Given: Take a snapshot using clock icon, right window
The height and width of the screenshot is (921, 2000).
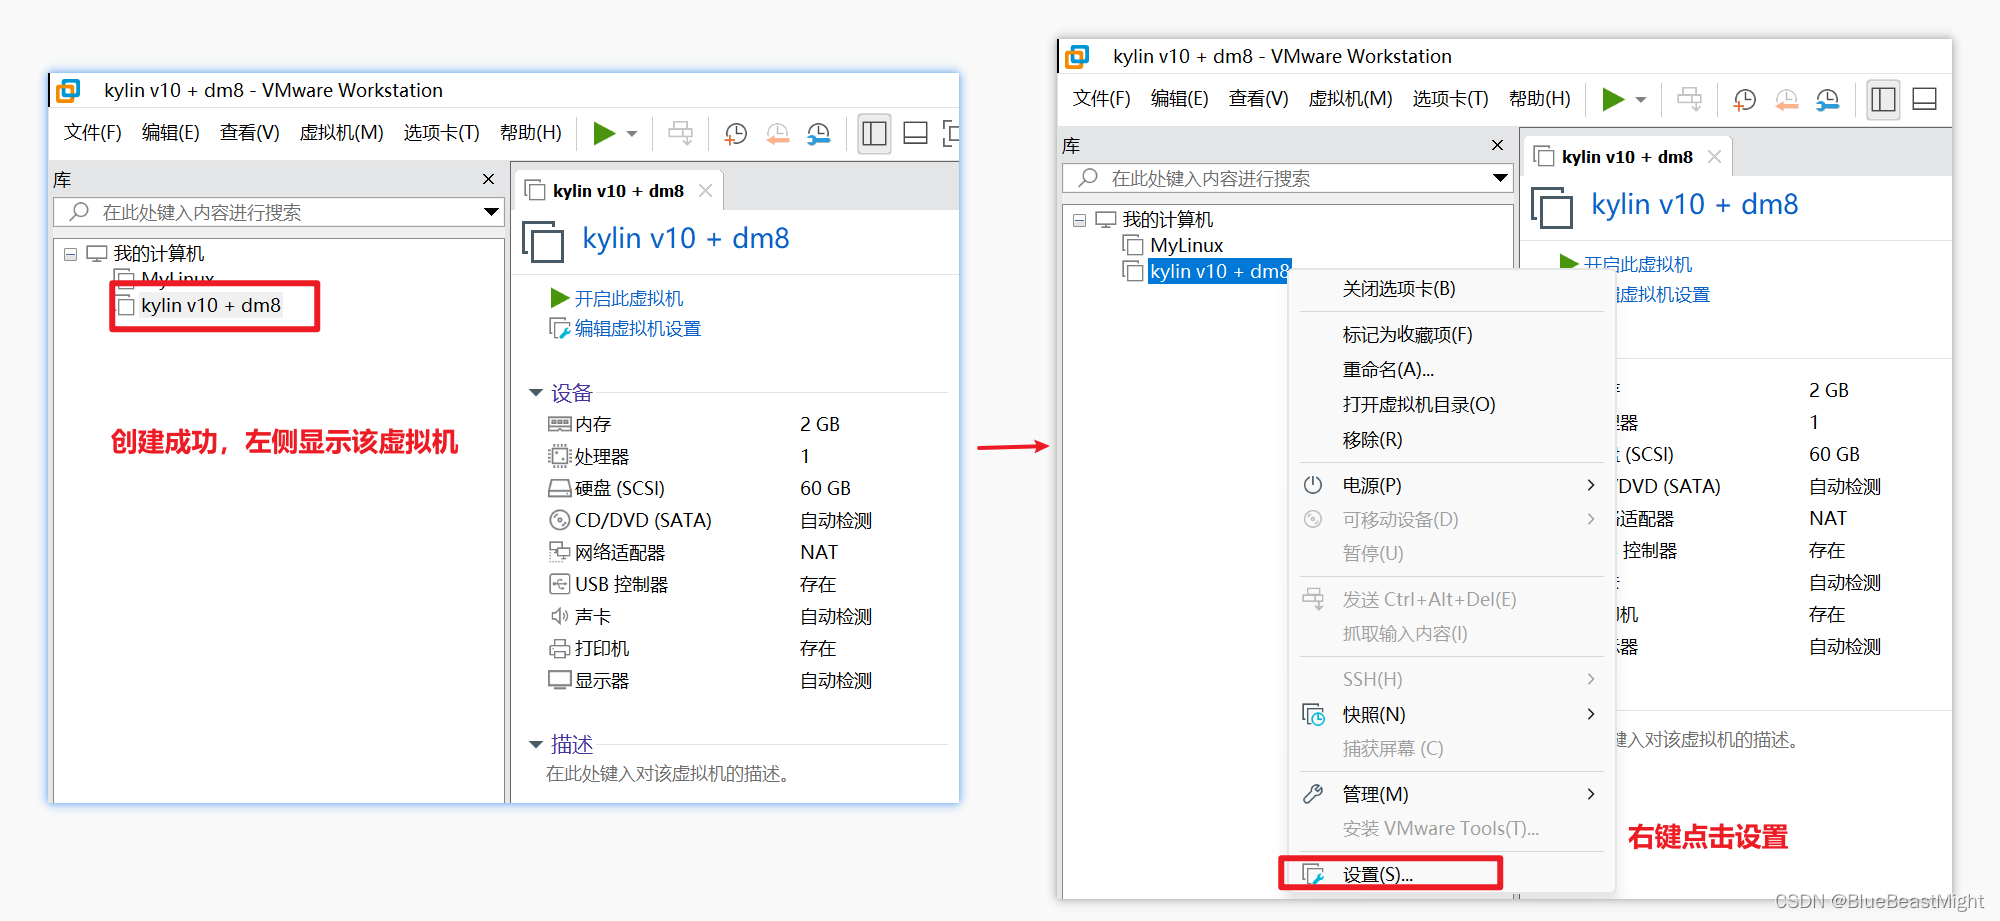Looking at the screenshot, I should point(1745,100).
